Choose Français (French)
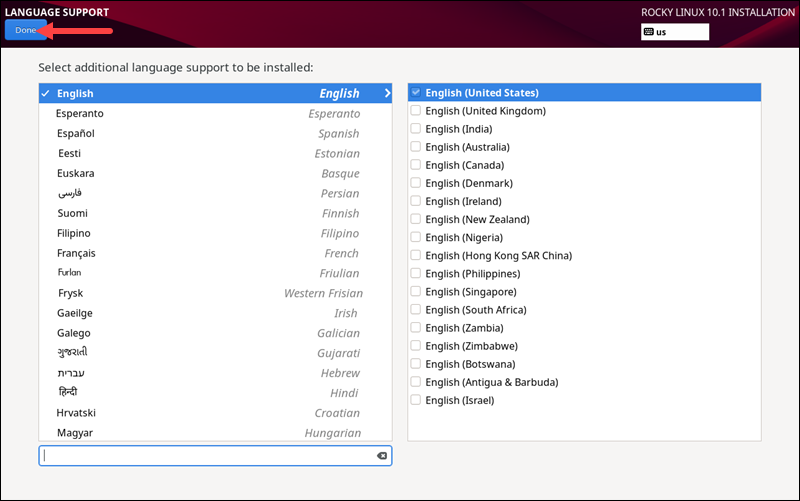Image resolution: width=800 pixels, height=501 pixels. pos(215,253)
